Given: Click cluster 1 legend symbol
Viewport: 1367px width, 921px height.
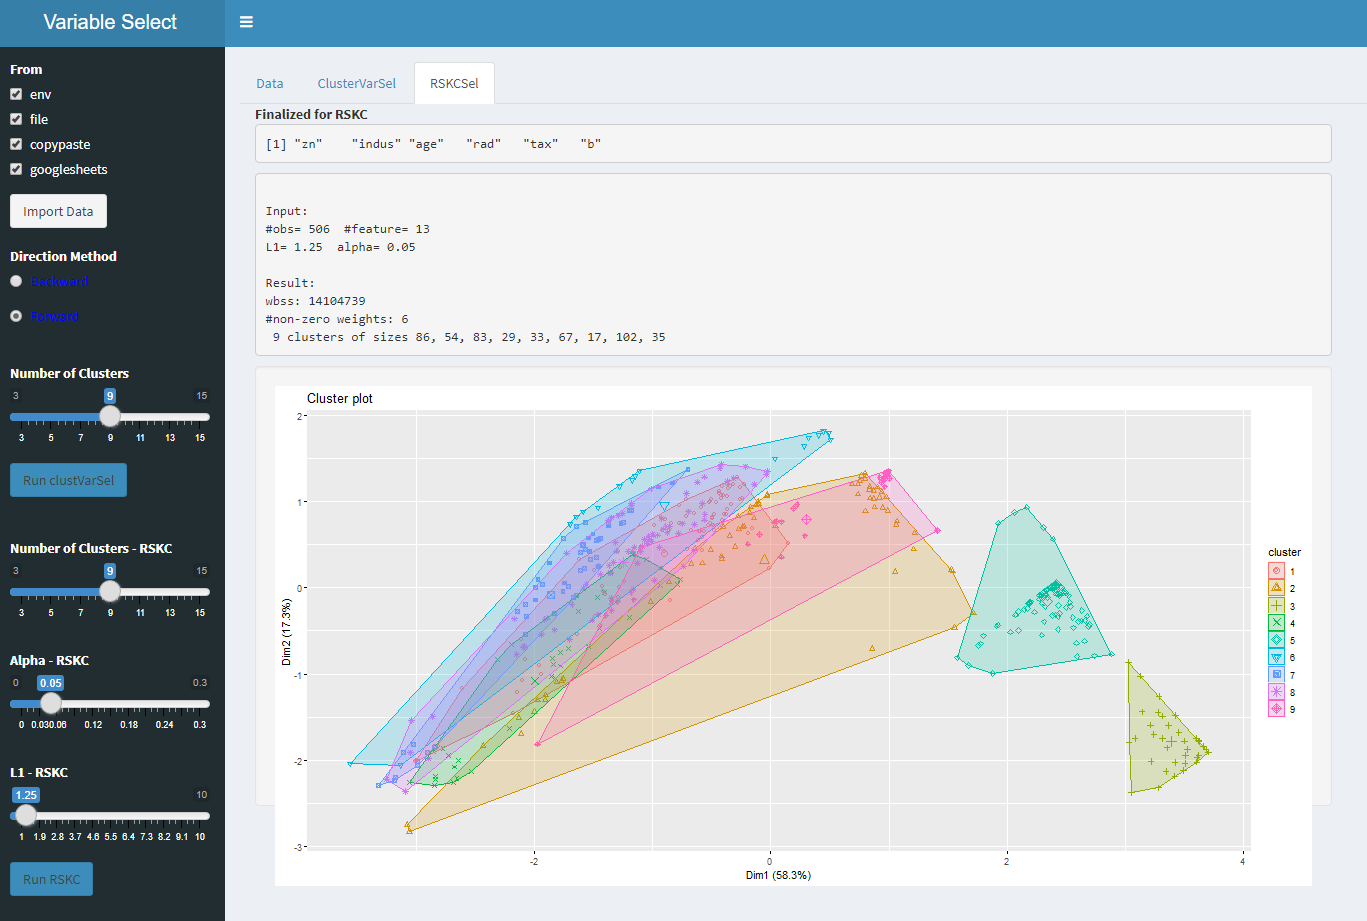Looking at the screenshot, I should coord(1276,571).
